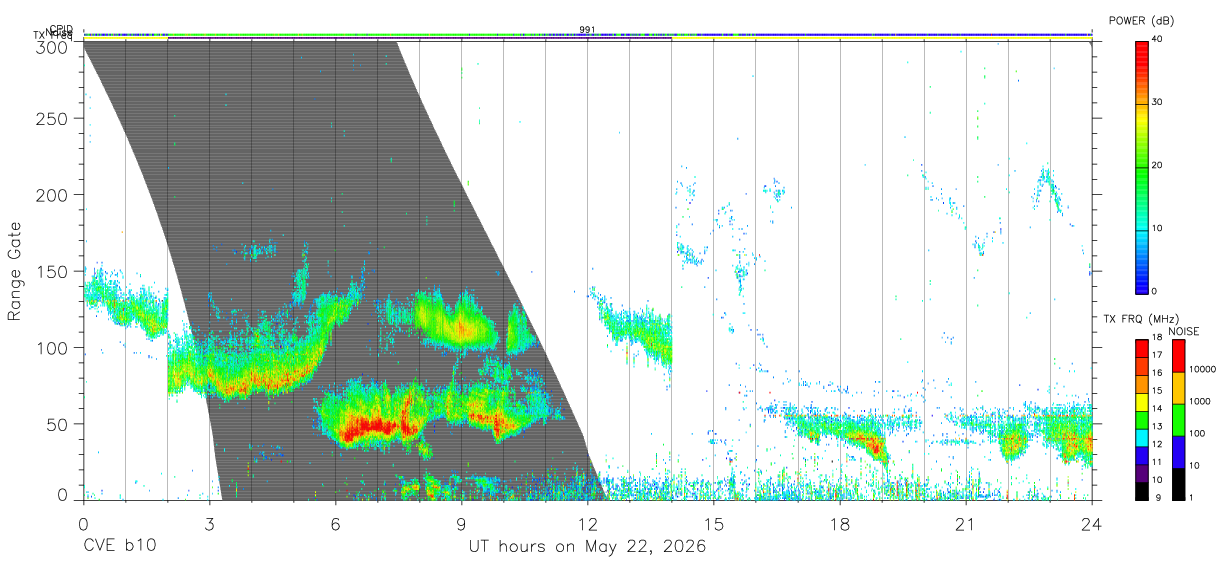
Task: Click the '9' TX frequency label
Action: 1158,497
